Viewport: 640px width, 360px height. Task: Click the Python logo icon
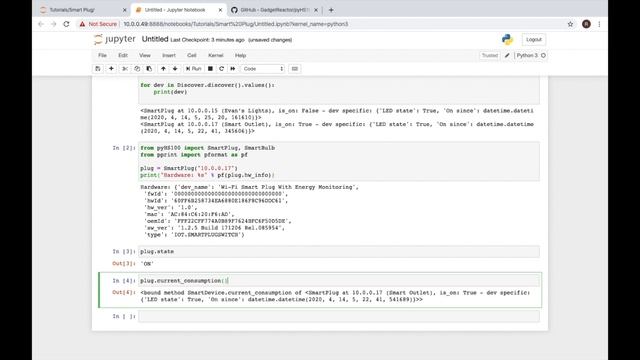coord(507,39)
